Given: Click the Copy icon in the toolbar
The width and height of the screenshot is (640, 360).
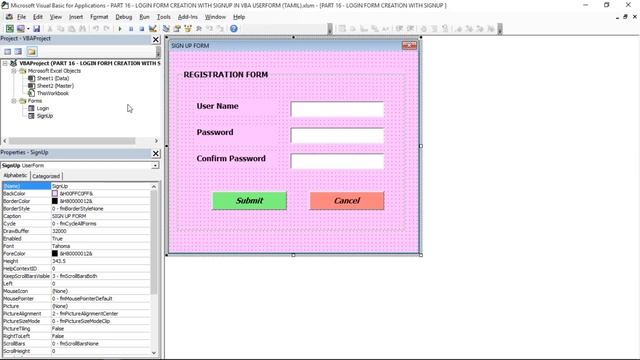Looking at the screenshot, I should [x=60, y=29].
